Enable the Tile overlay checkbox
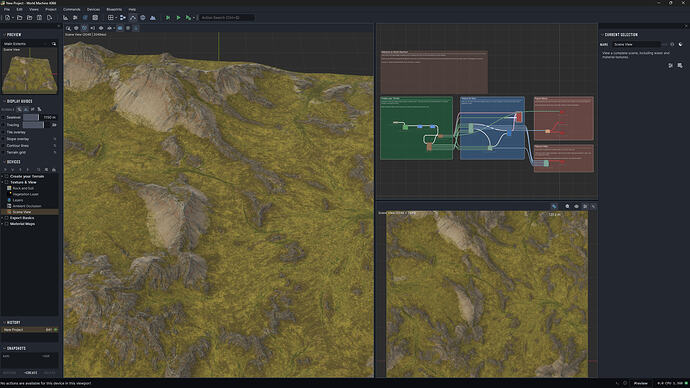The width and height of the screenshot is (690, 388). click(x=4, y=132)
